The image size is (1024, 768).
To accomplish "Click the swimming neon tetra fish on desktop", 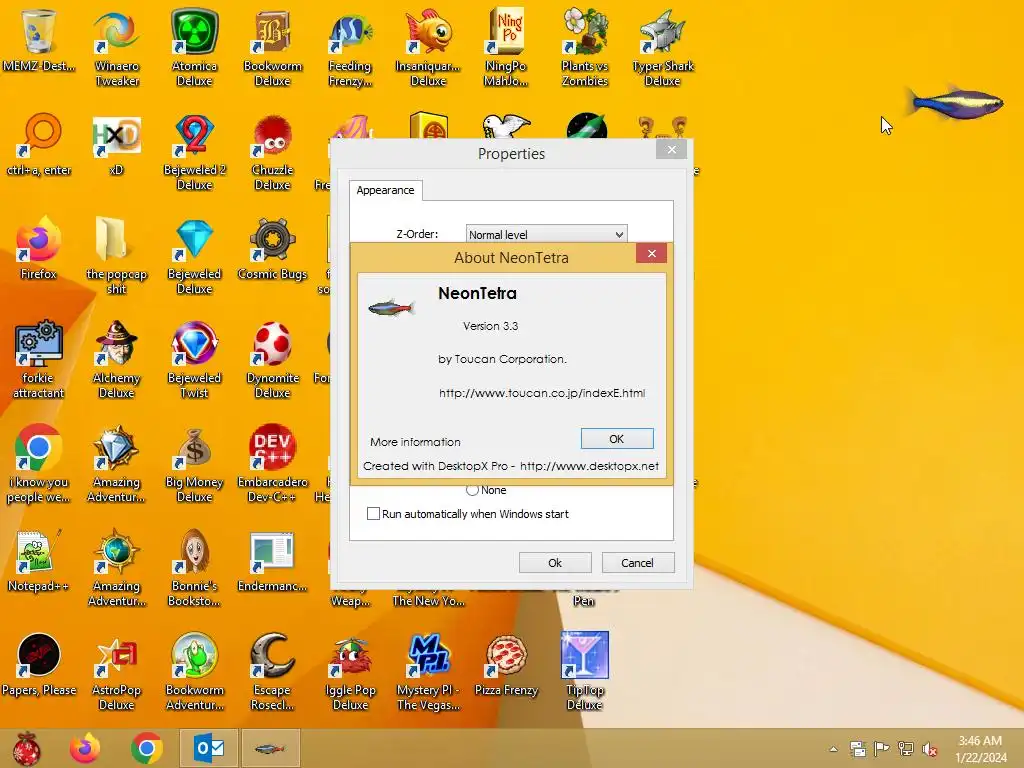I will (955, 103).
